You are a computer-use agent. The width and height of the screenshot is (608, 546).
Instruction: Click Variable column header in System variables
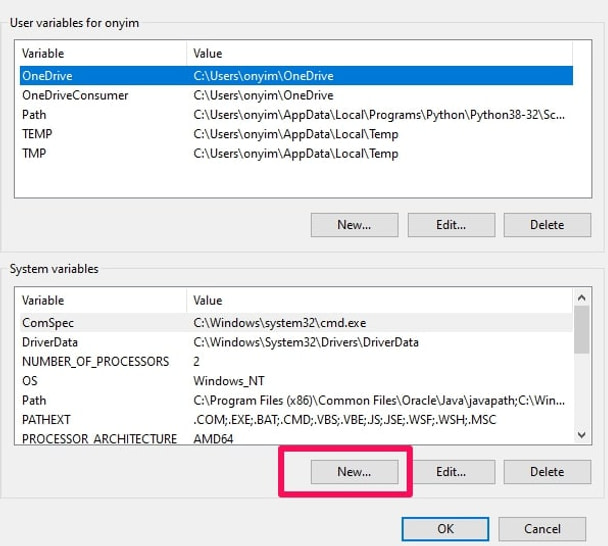pos(101,300)
